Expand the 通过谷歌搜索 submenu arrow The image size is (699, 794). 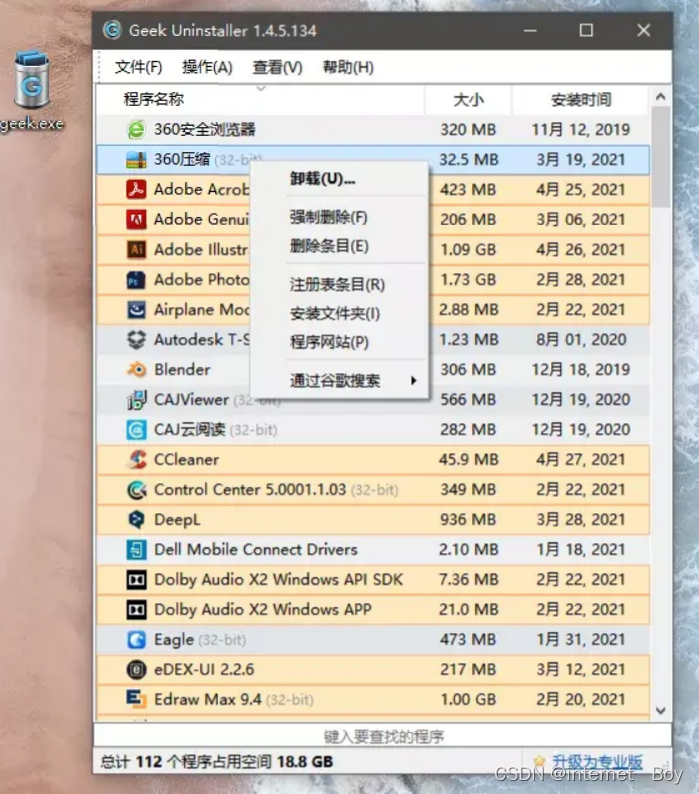click(414, 380)
